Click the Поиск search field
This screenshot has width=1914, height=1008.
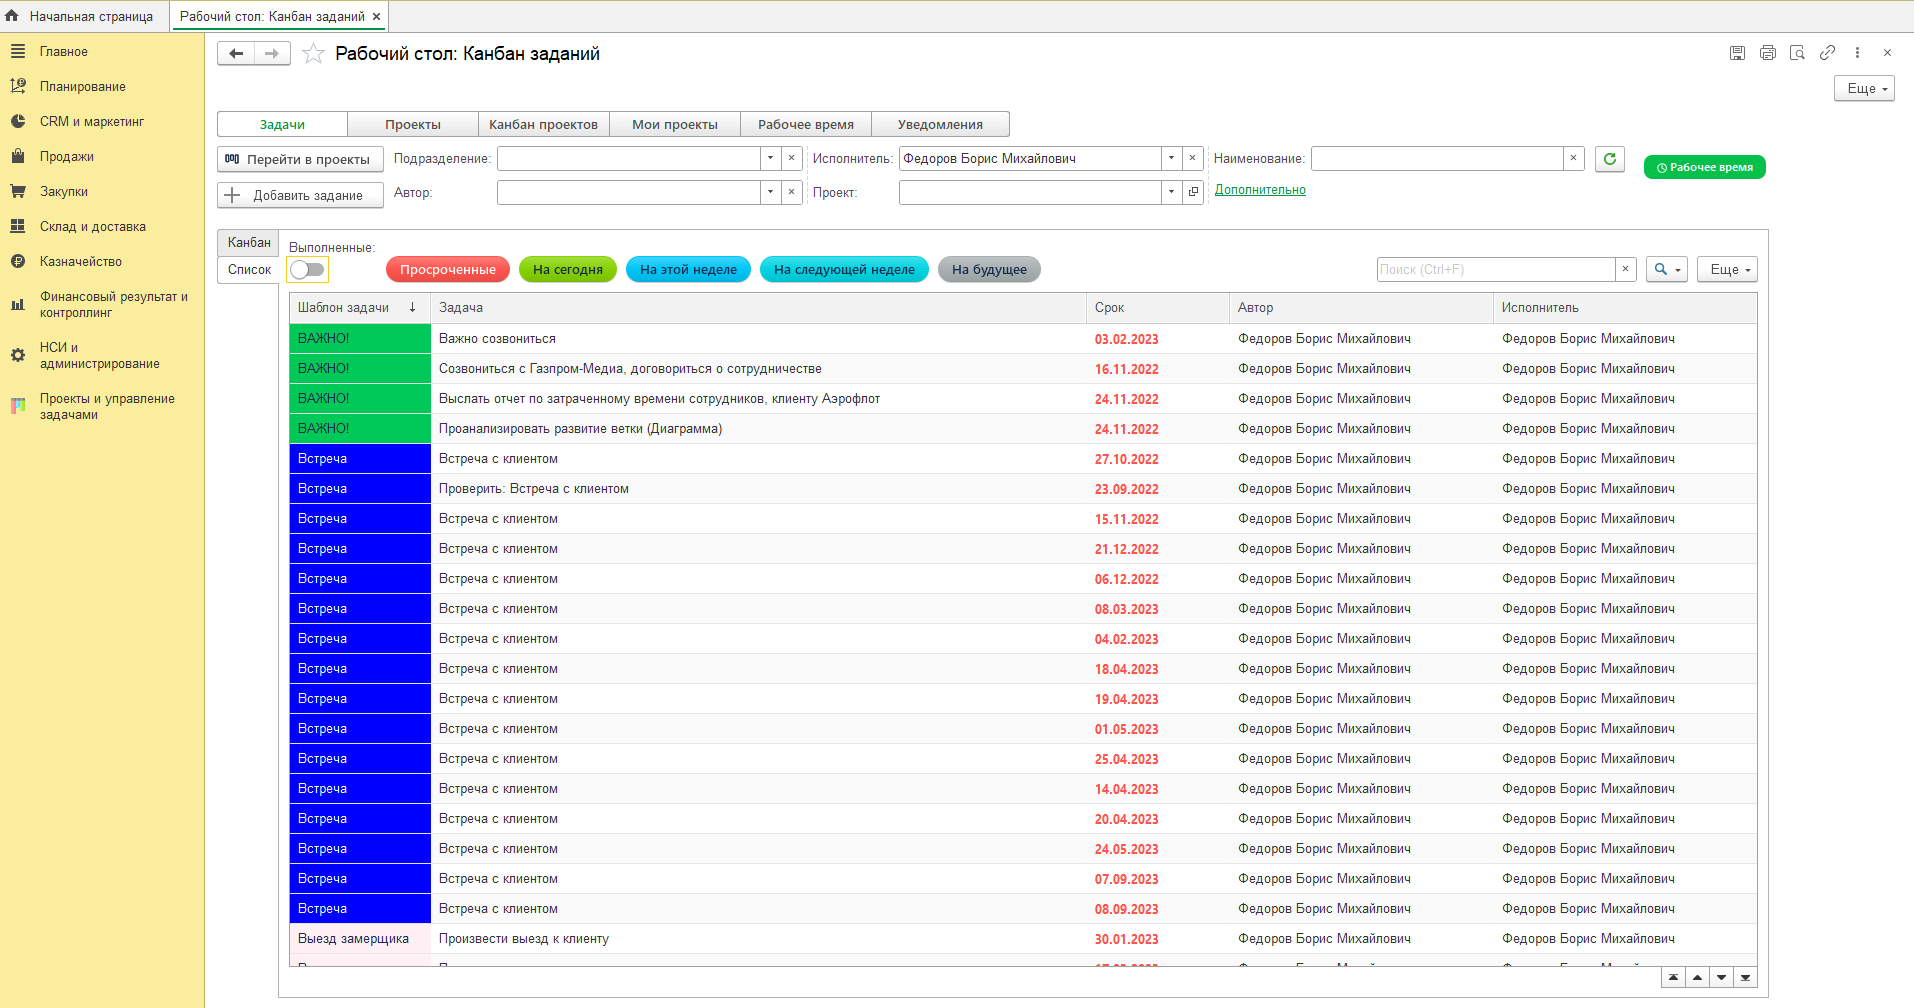1496,269
